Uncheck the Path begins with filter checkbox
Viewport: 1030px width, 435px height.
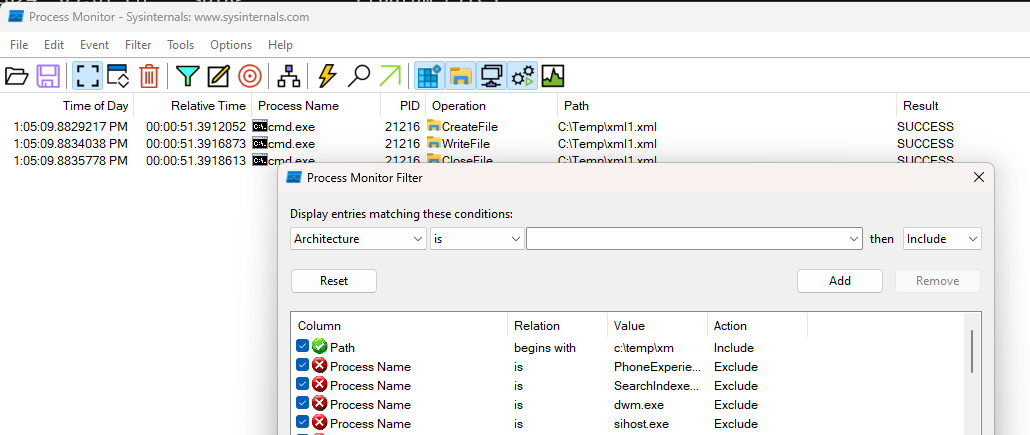pos(302,346)
